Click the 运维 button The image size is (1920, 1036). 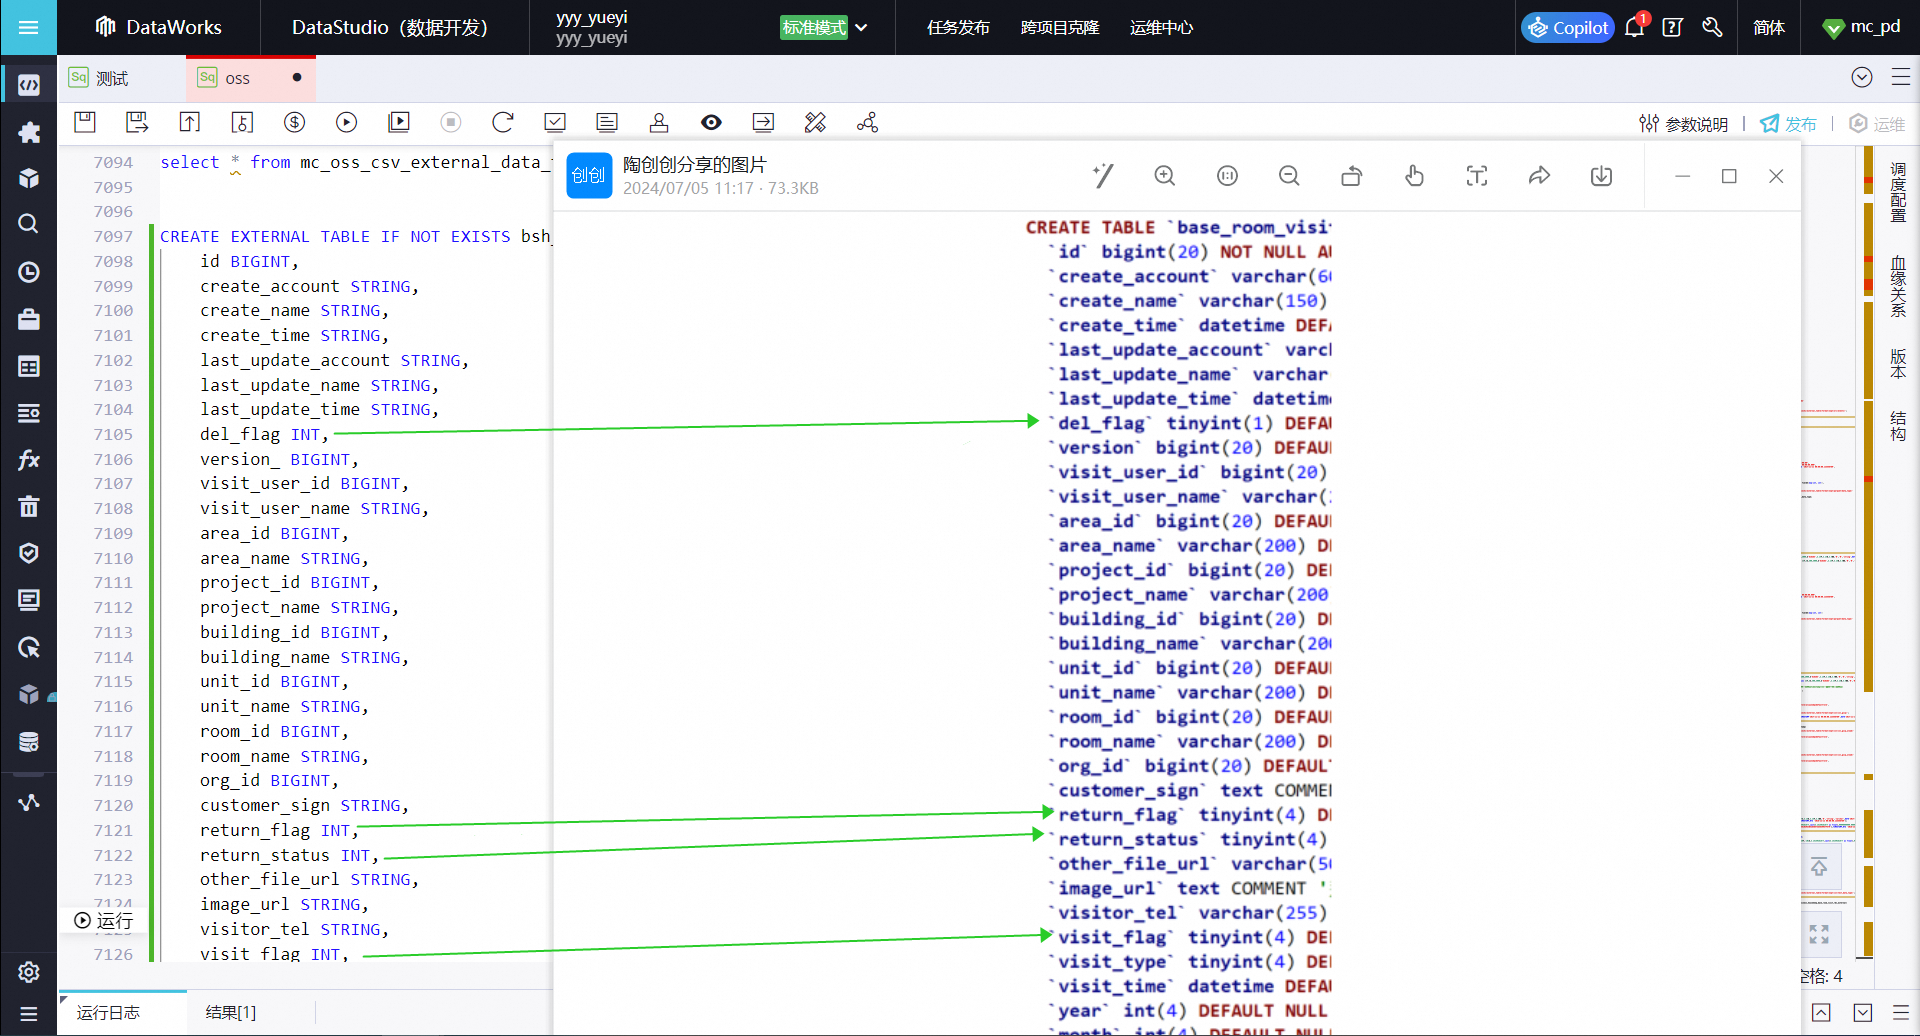(x=1877, y=124)
